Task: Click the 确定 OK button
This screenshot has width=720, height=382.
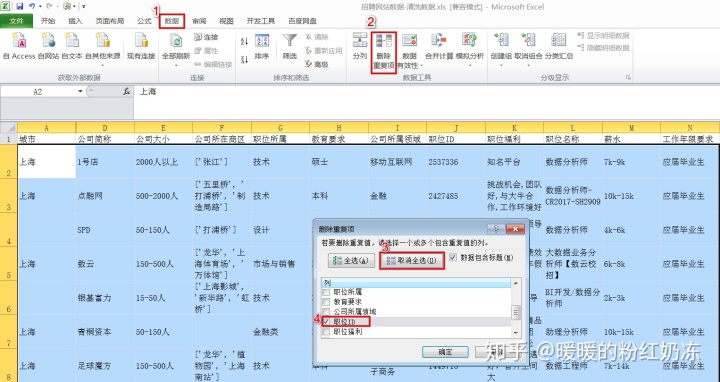Action: pos(445,352)
